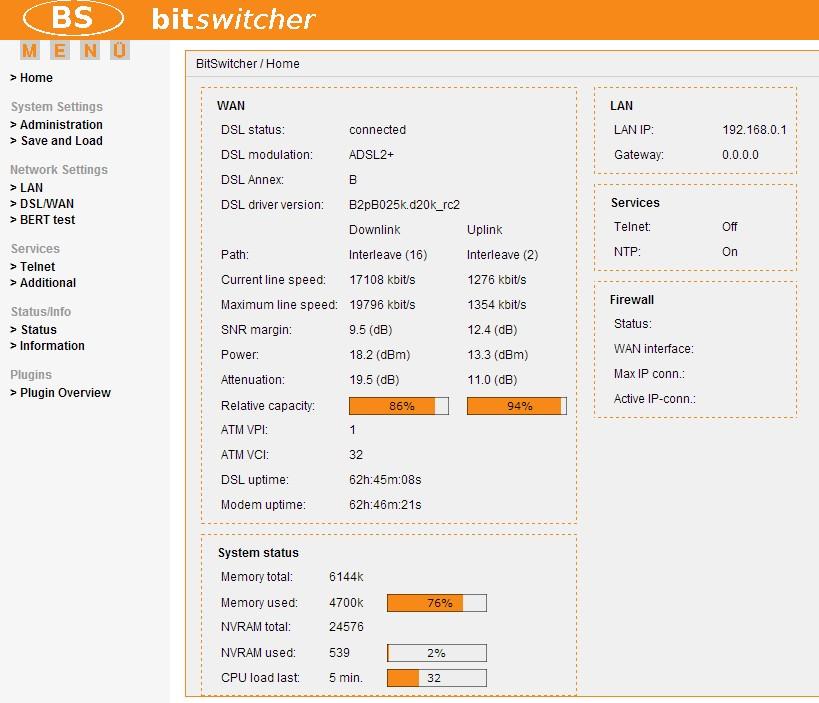The image size is (819, 703).
Task: Click the Attenuation 19.5 (dB) value
Action: click(374, 380)
